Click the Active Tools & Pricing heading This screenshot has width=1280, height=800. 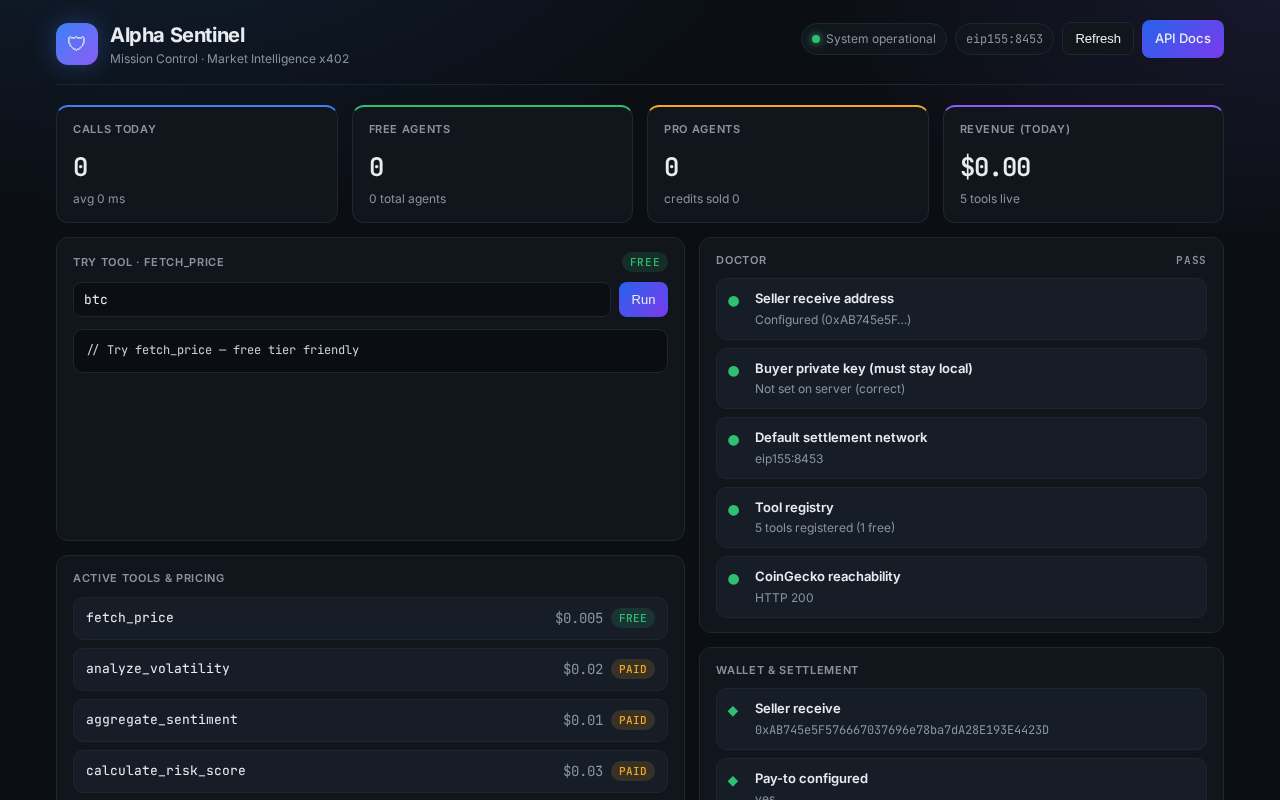[149, 578]
